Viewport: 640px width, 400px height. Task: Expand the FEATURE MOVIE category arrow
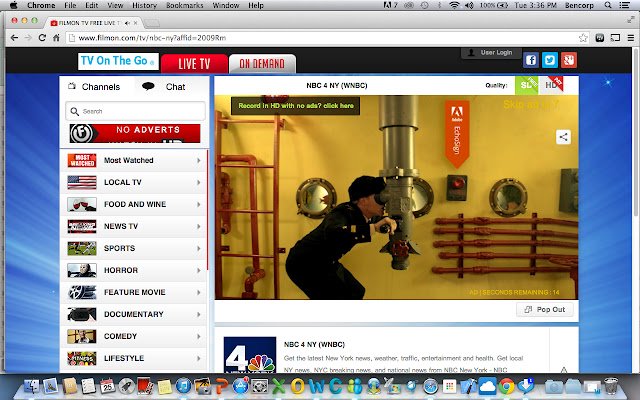click(x=199, y=292)
